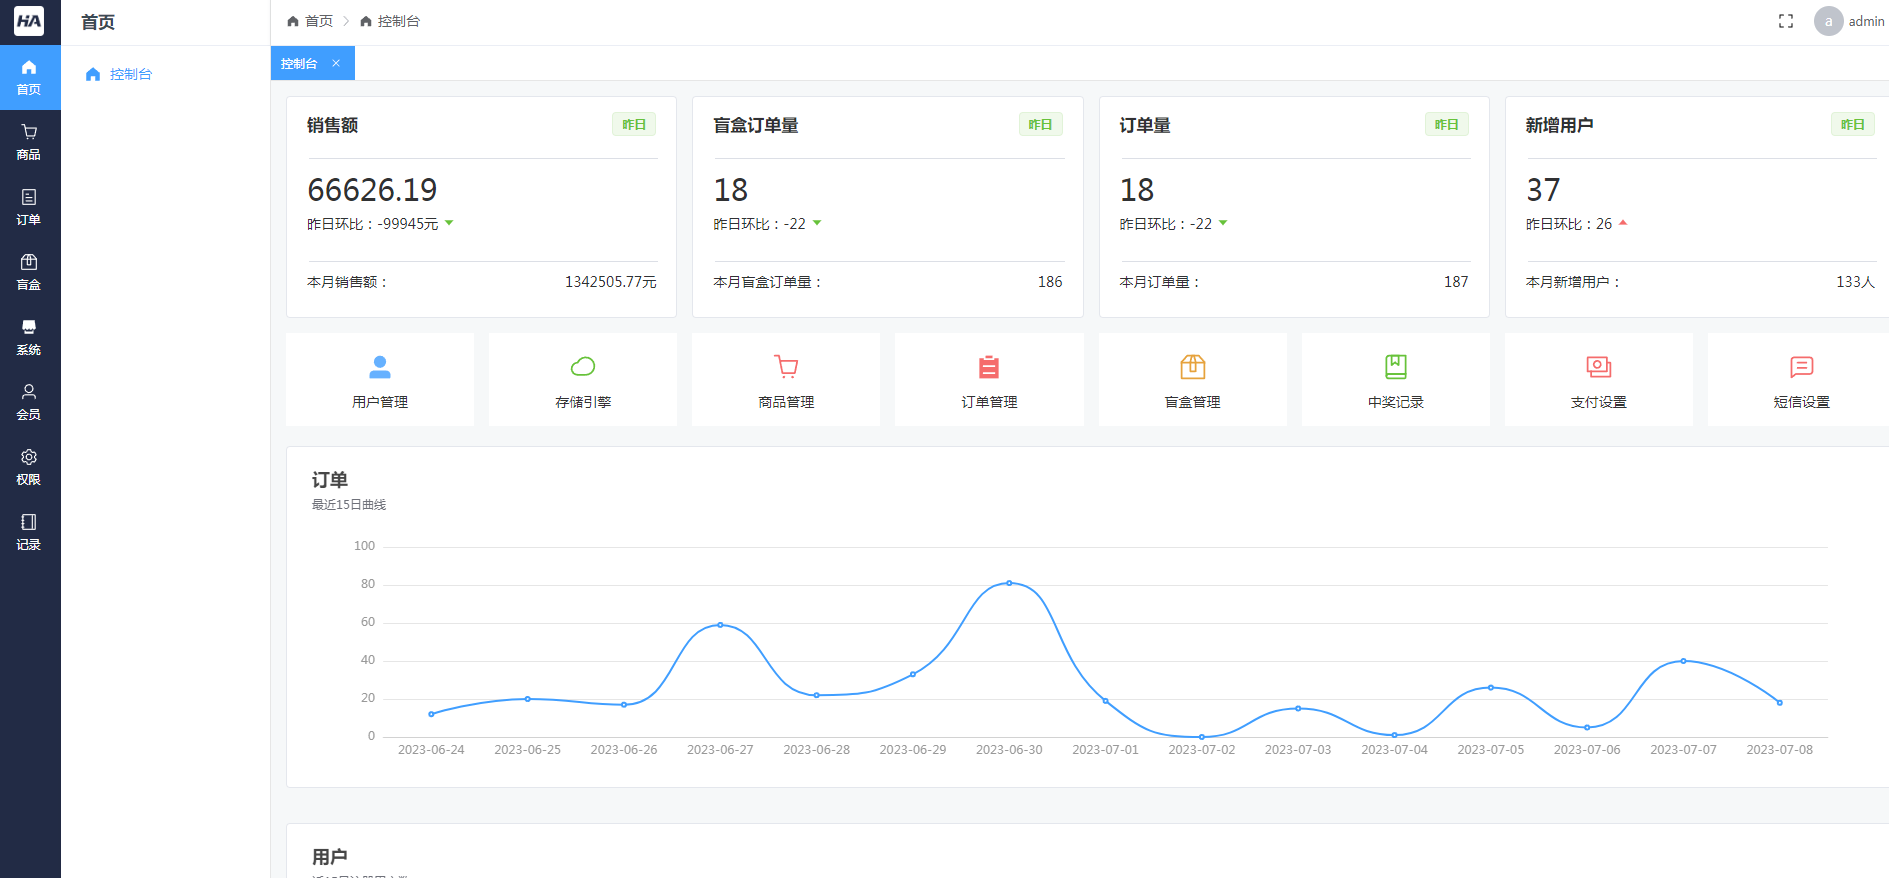Open the 用户管理 shortcut icon
This screenshot has width=1889, height=878.
click(380, 367)
